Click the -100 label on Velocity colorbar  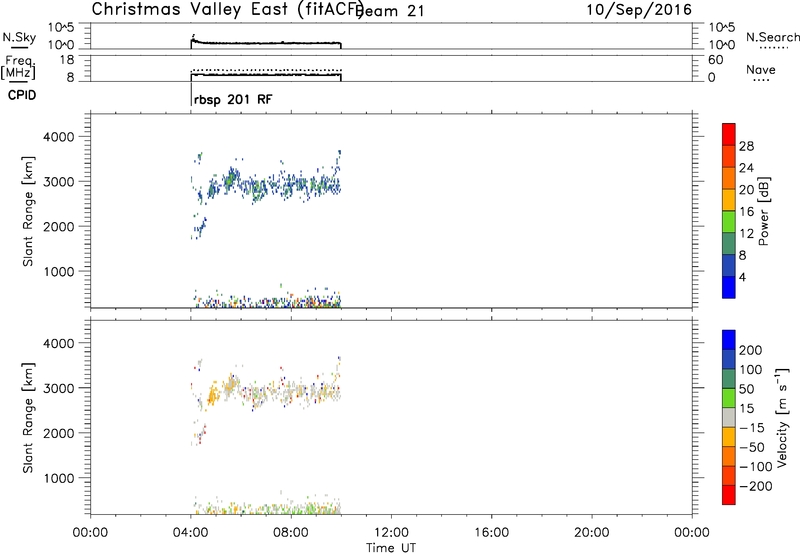pyautogui.click(x=756, y=467)
